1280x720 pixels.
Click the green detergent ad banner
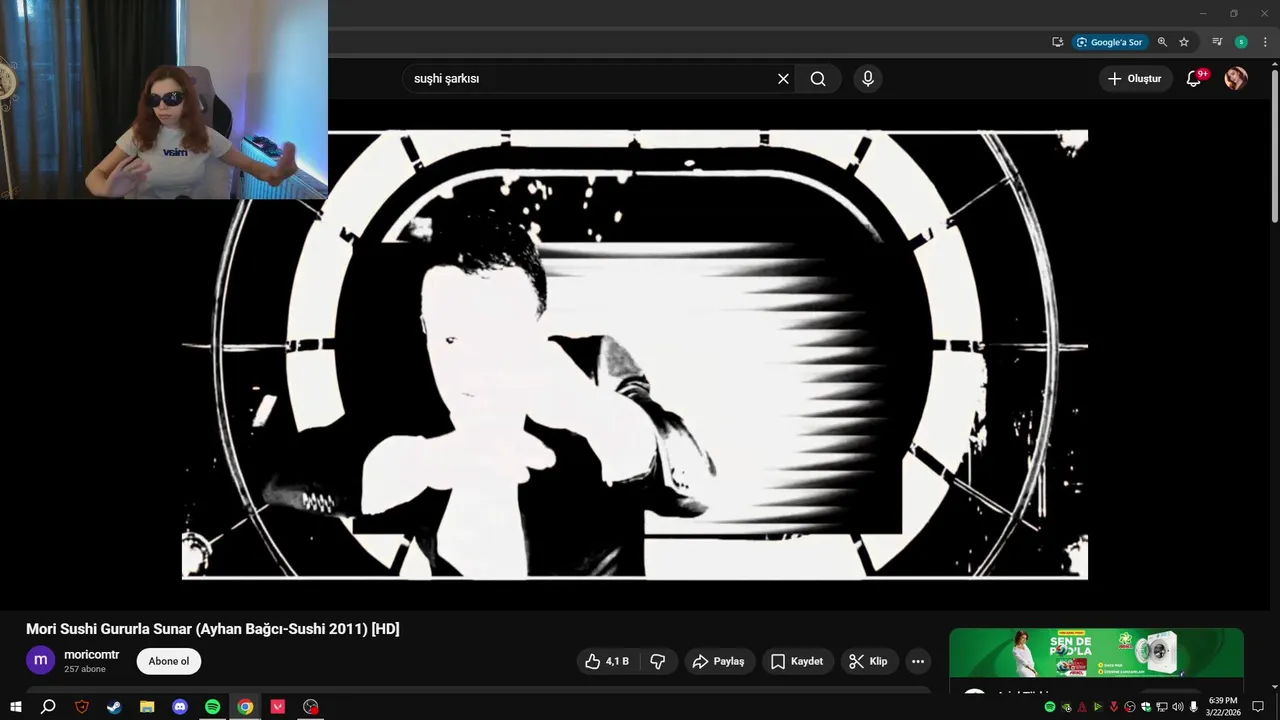coord(1096,653)
